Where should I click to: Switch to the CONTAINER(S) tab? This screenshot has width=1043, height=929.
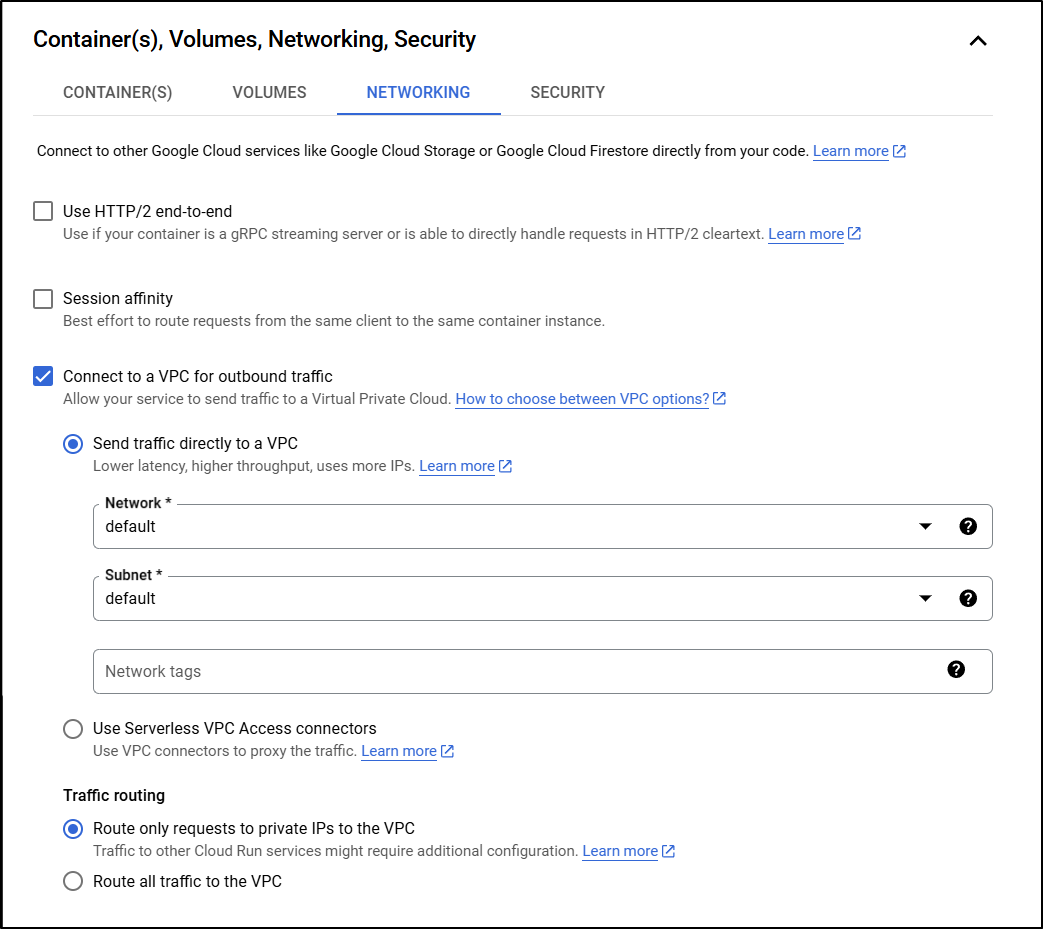[x=118, y=92]
